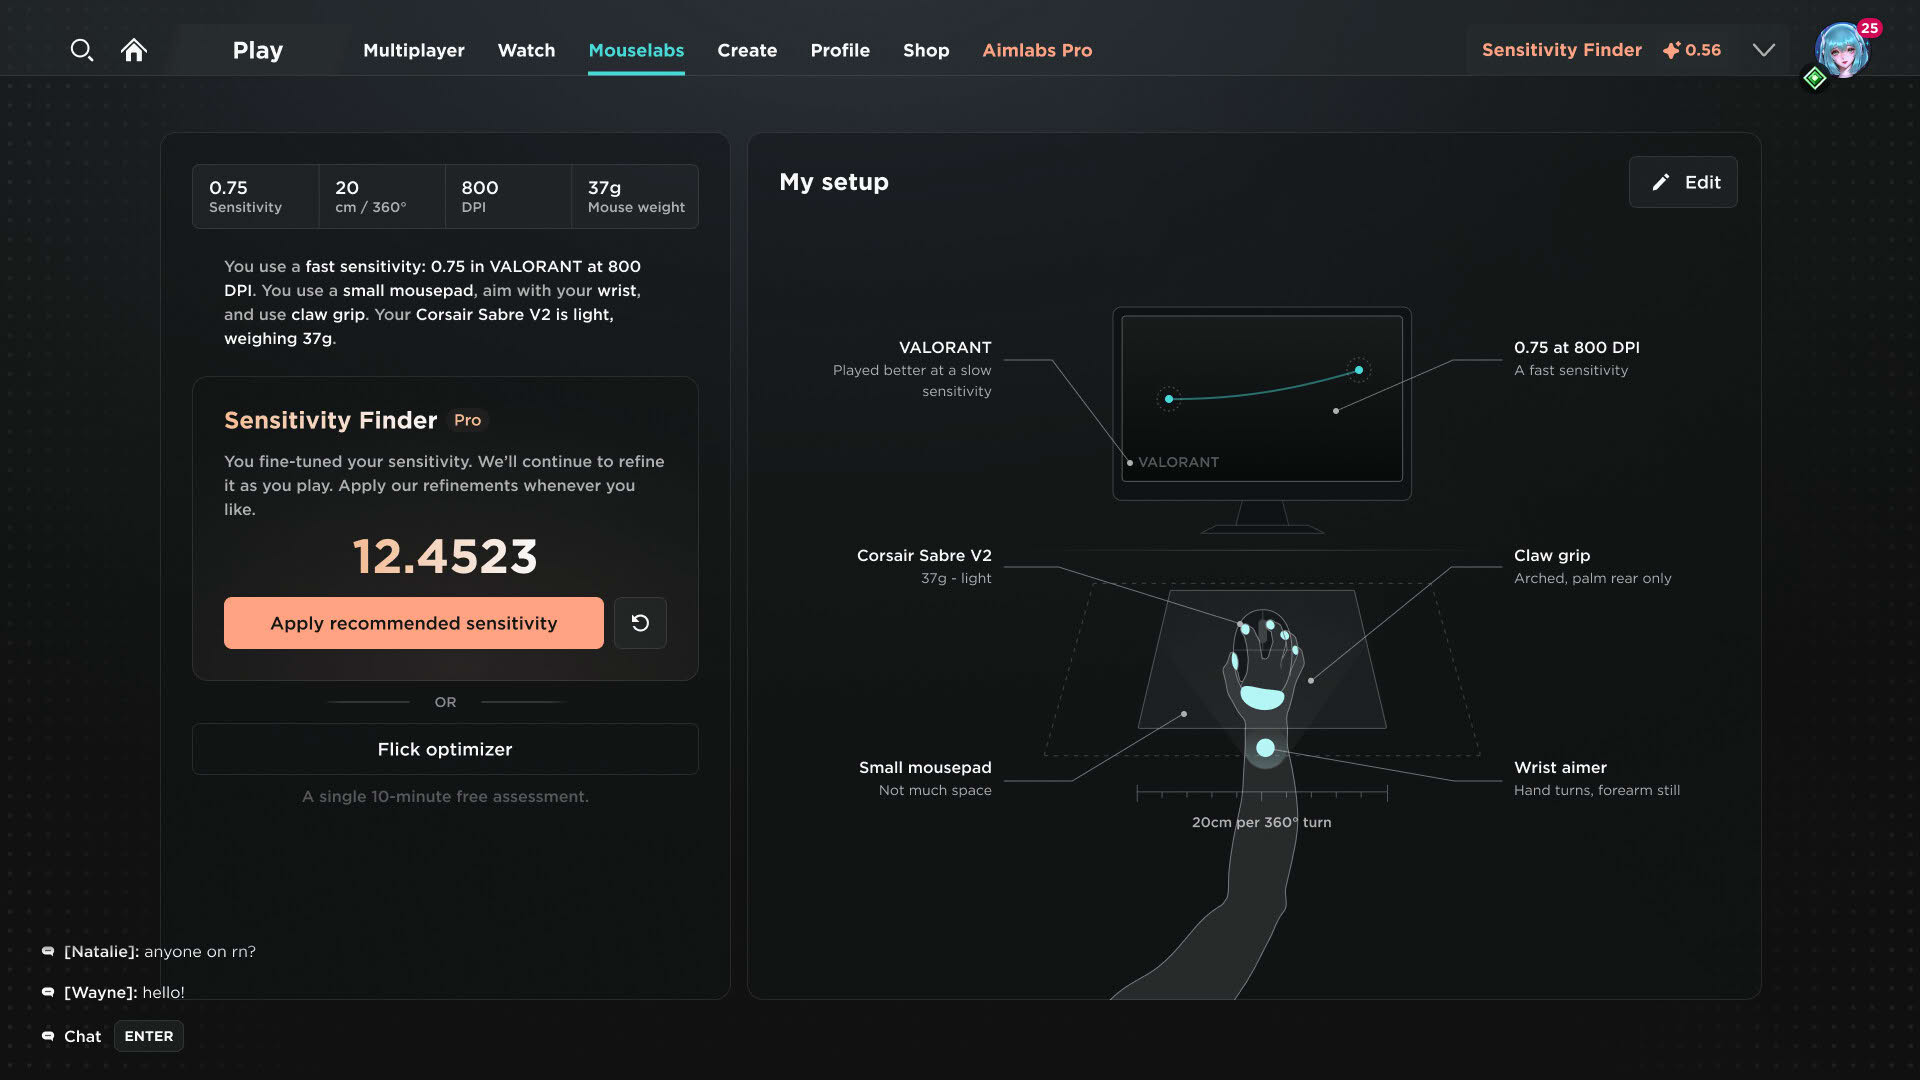Image resolution: width=1920 pixels, height=1080 pixels.
Task: Click the 0.75 Sensitivity stat cell
Action: coord(255,196)
